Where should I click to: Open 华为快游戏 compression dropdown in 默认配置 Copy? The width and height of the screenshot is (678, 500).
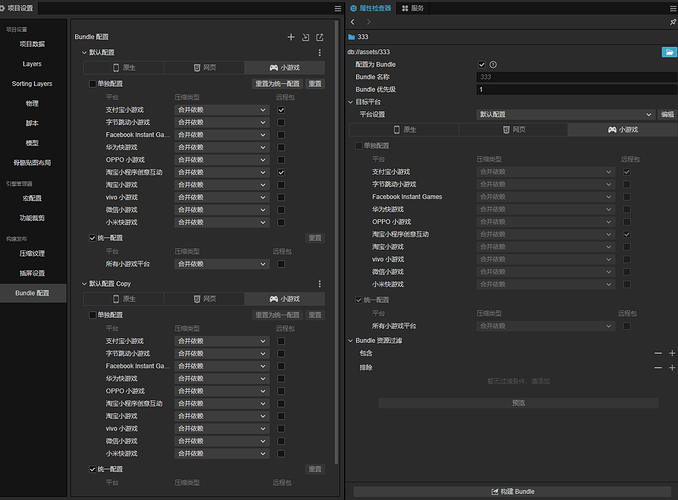coord(222,378)
